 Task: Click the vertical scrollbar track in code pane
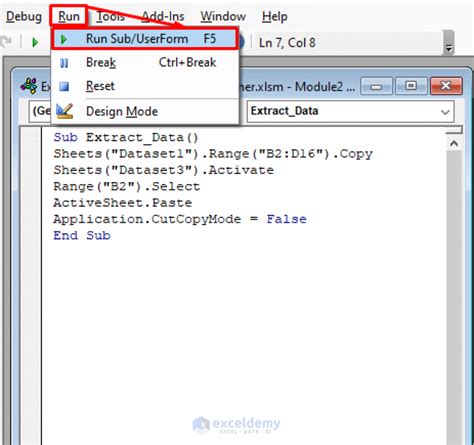[454, 298]
